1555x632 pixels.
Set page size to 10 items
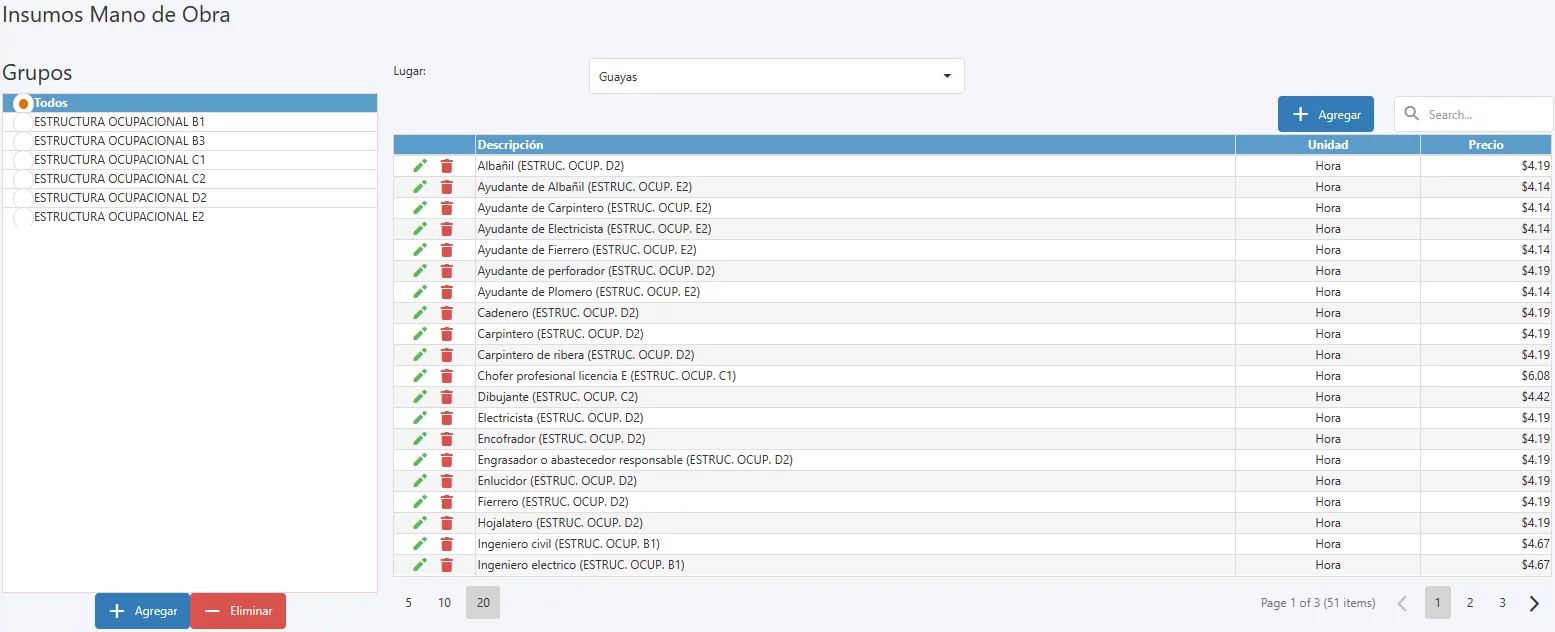(x=445, y=603)
